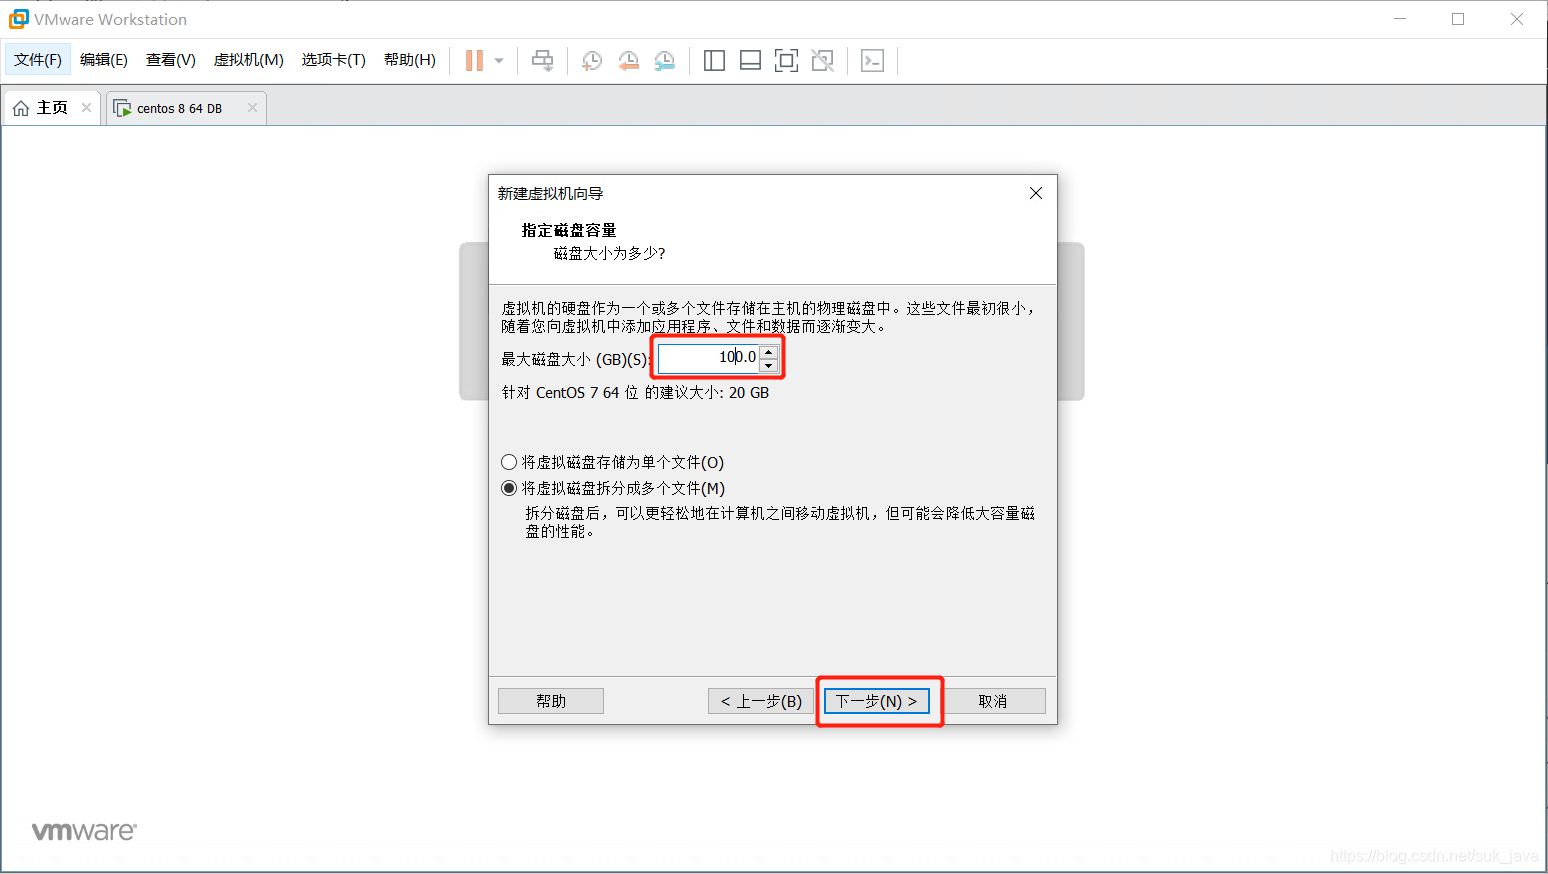Select store virtual disk as single file
Screen dimensions: 1548x874
point(509,462)
